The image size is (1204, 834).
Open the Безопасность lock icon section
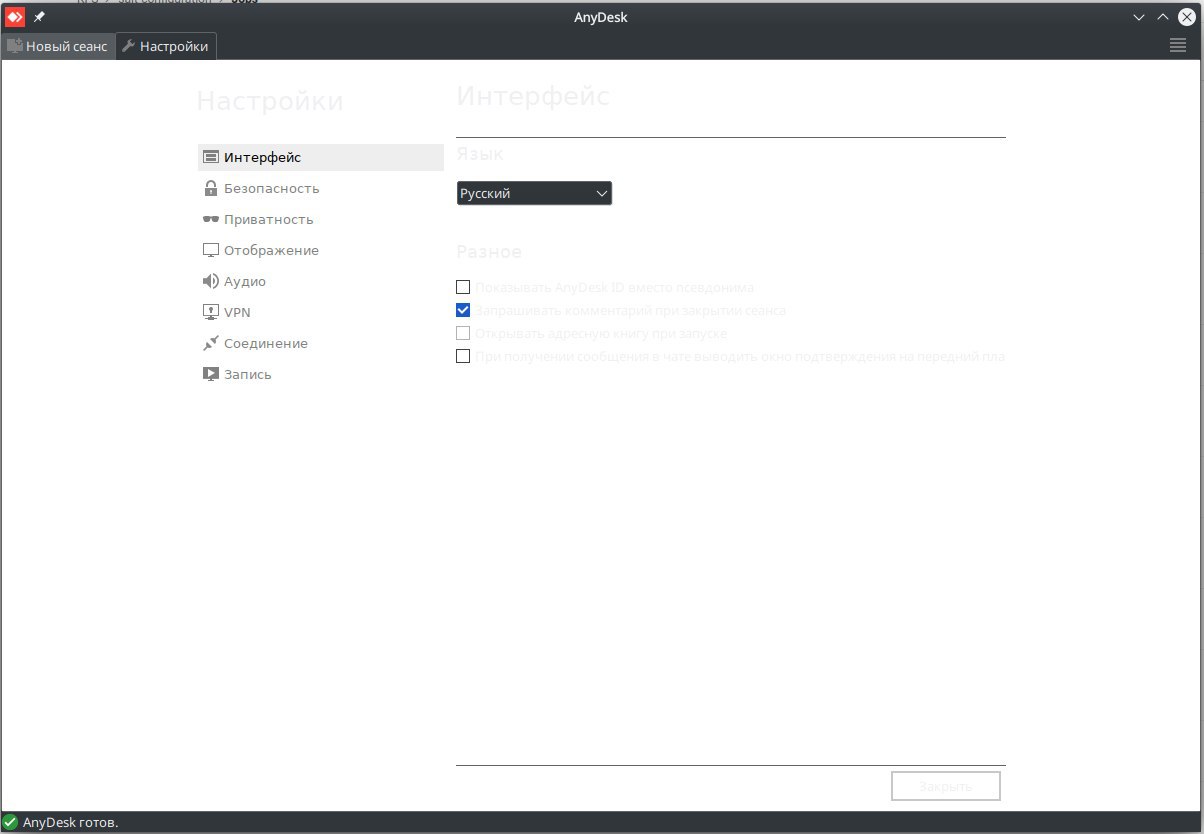point(211,188)
